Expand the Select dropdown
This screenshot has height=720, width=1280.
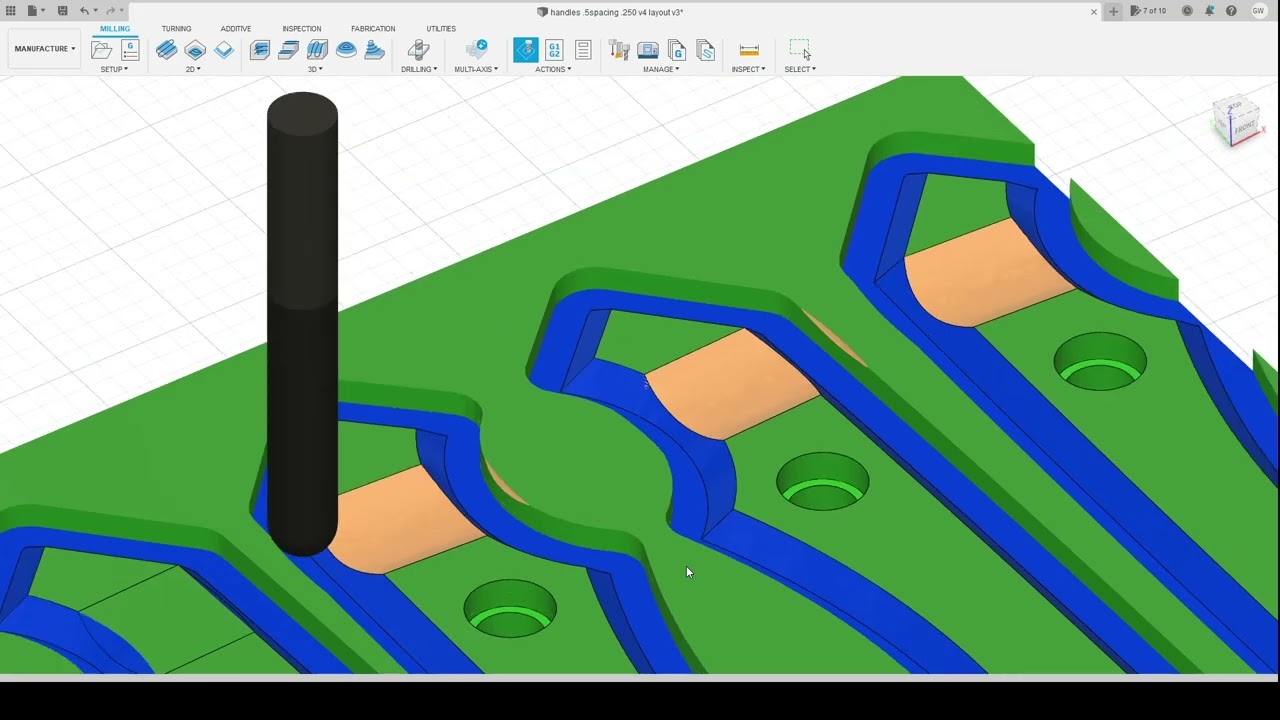point(800,69)
